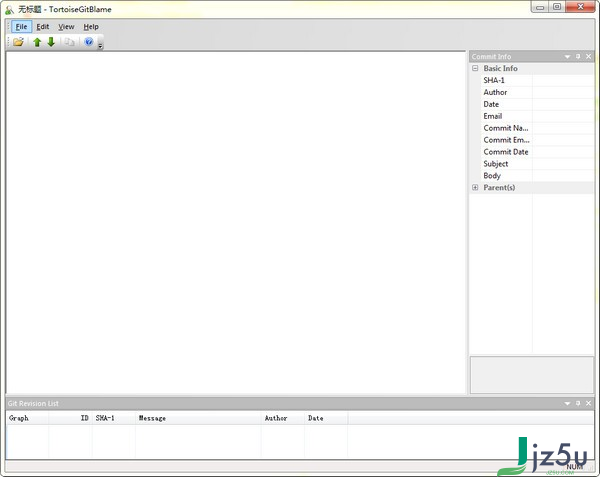The image size is (600, 477).
Task: Close the Commit Info panel
Action: pyautogui.click(x=589, y=57)
